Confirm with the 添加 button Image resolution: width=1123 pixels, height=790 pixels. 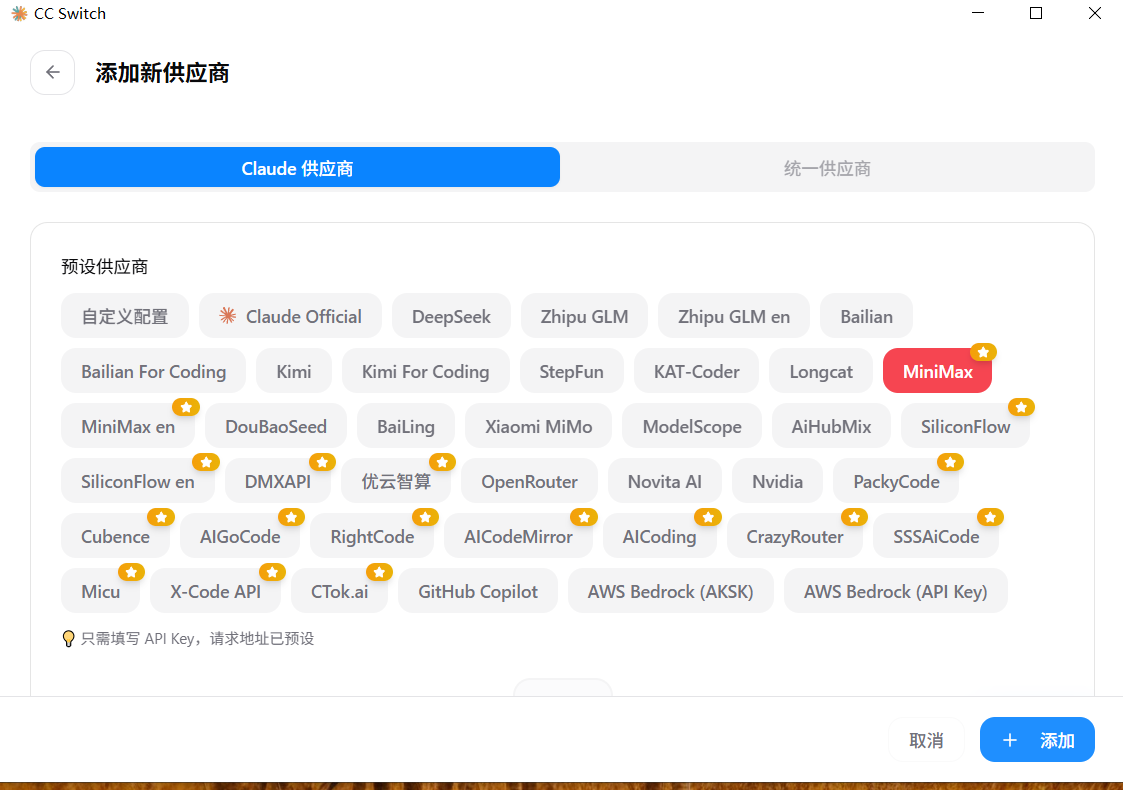[x=1037, y=740]
